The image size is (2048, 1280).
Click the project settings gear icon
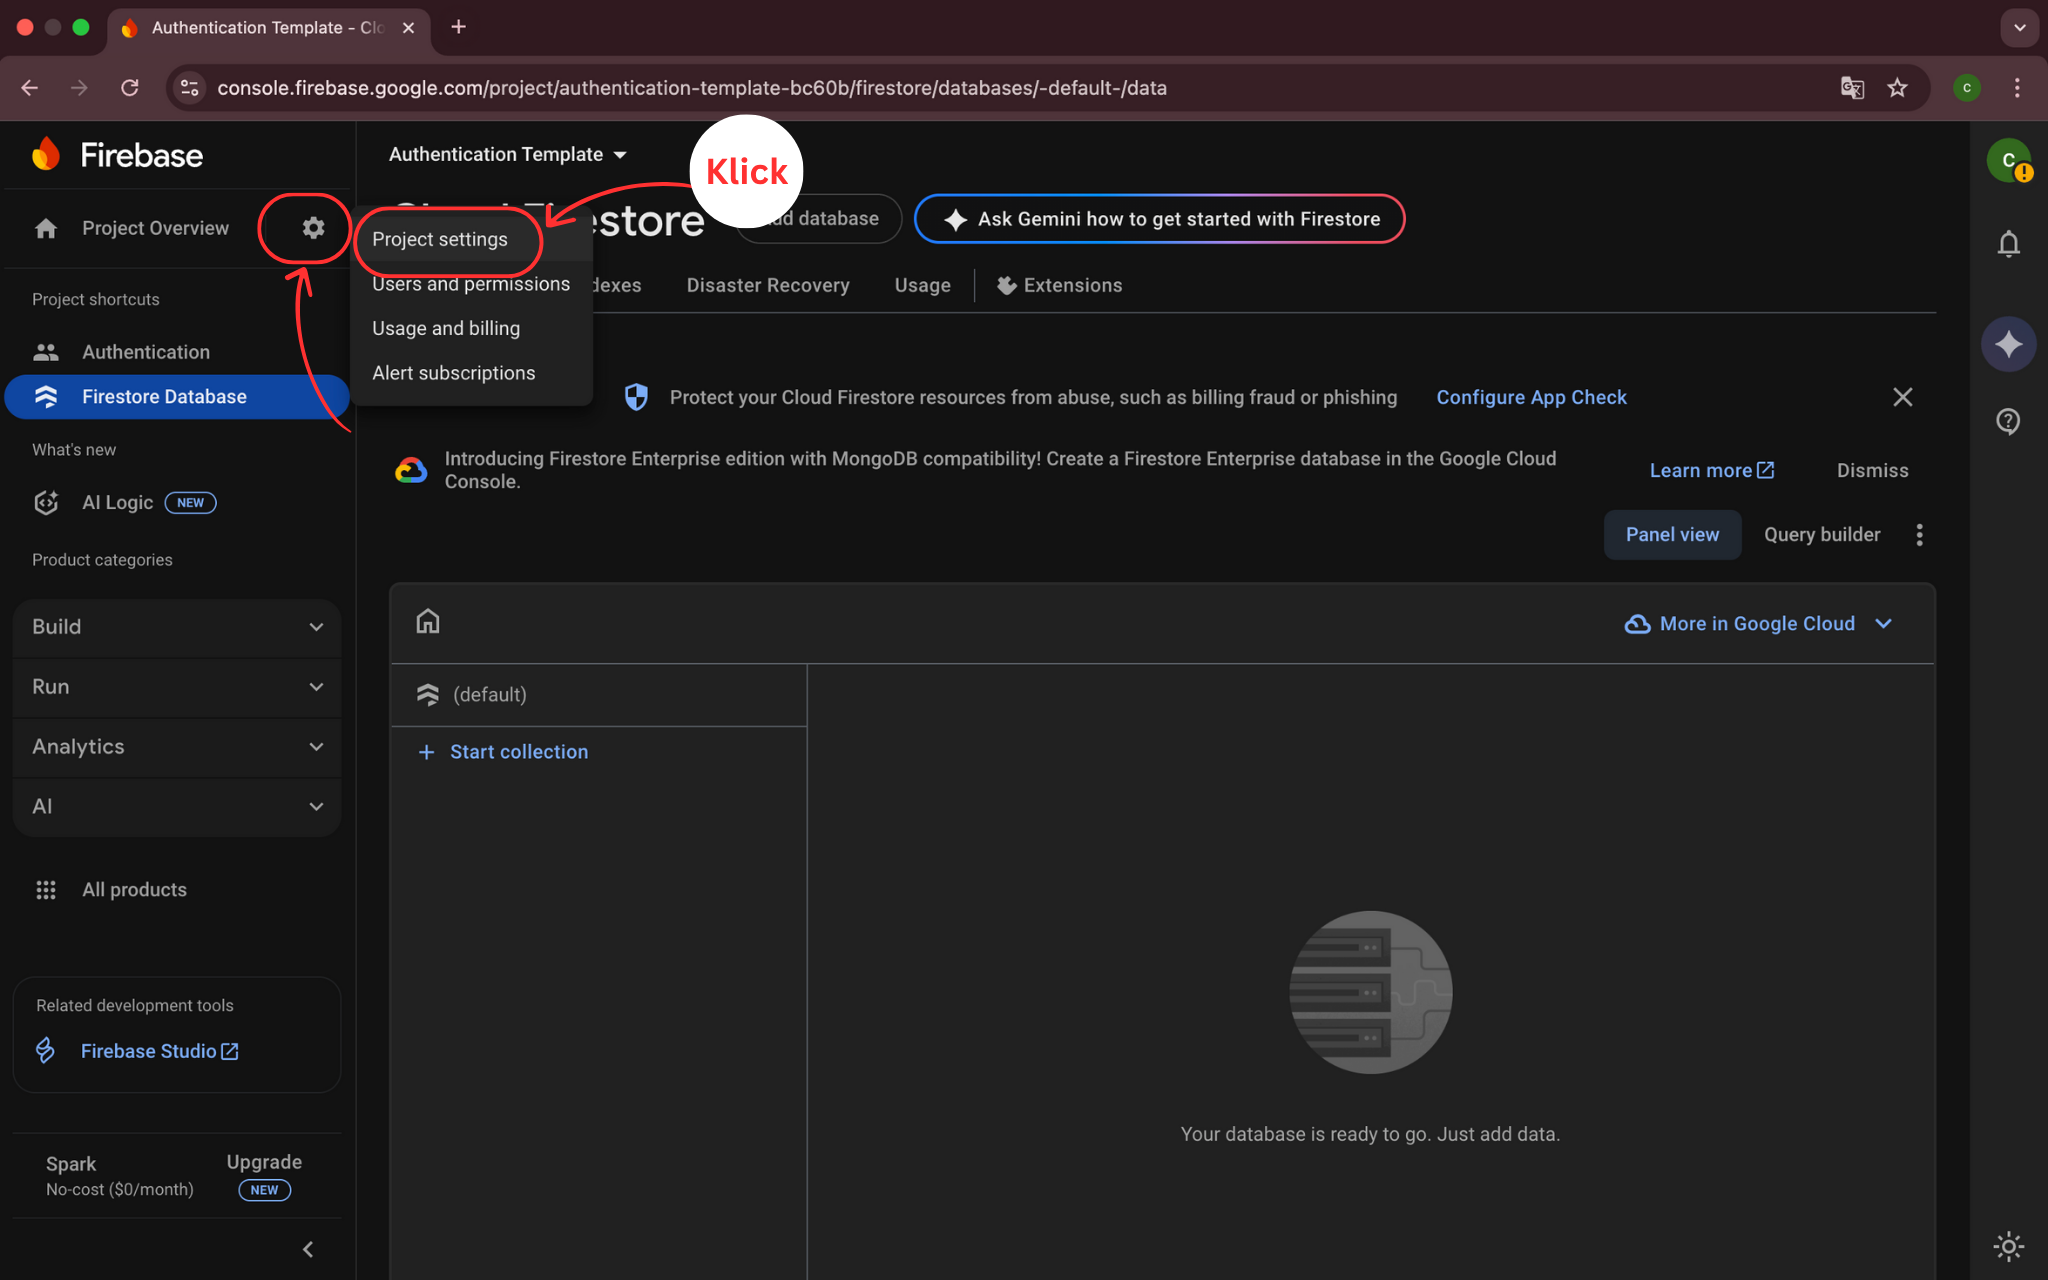coord(313,228)
